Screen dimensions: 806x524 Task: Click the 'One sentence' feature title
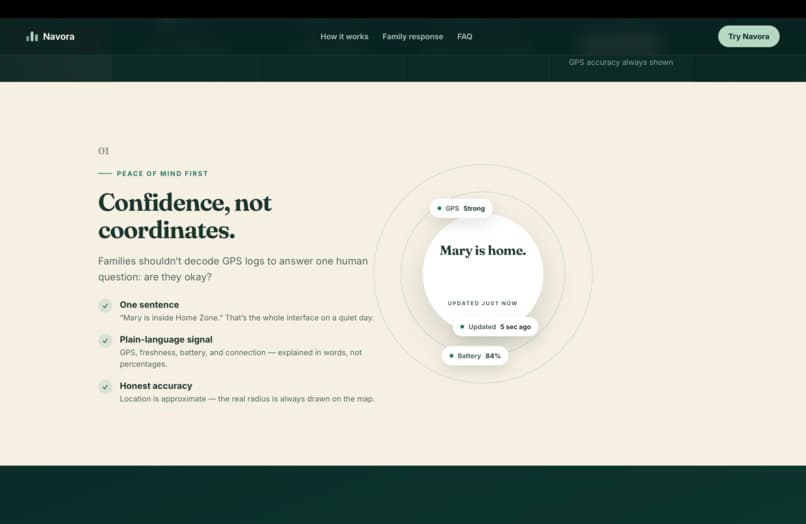(x=149, y=305)
